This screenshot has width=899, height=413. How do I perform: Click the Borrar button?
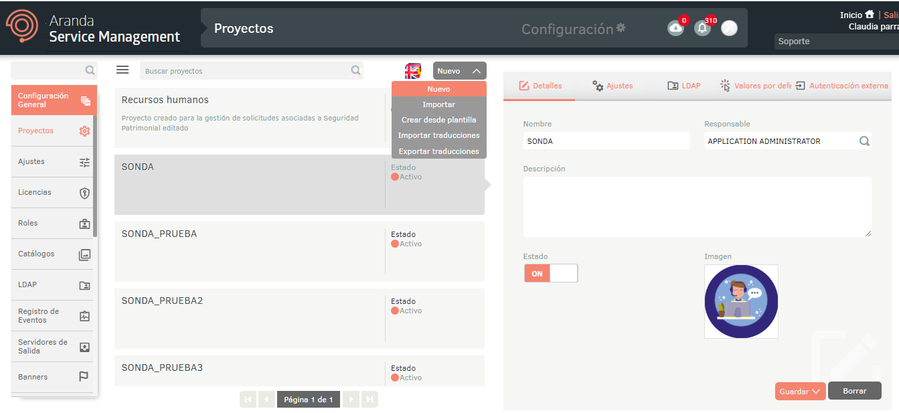pyautogui.click(x=854, y=391)
